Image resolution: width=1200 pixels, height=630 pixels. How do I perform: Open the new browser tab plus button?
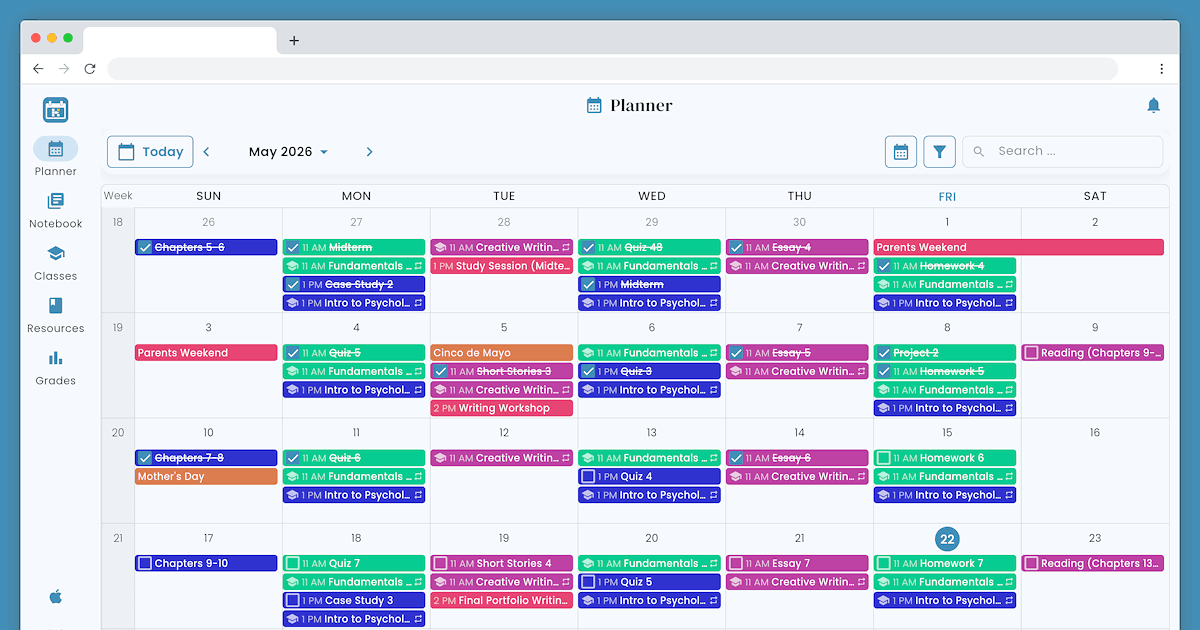(294, 41)
